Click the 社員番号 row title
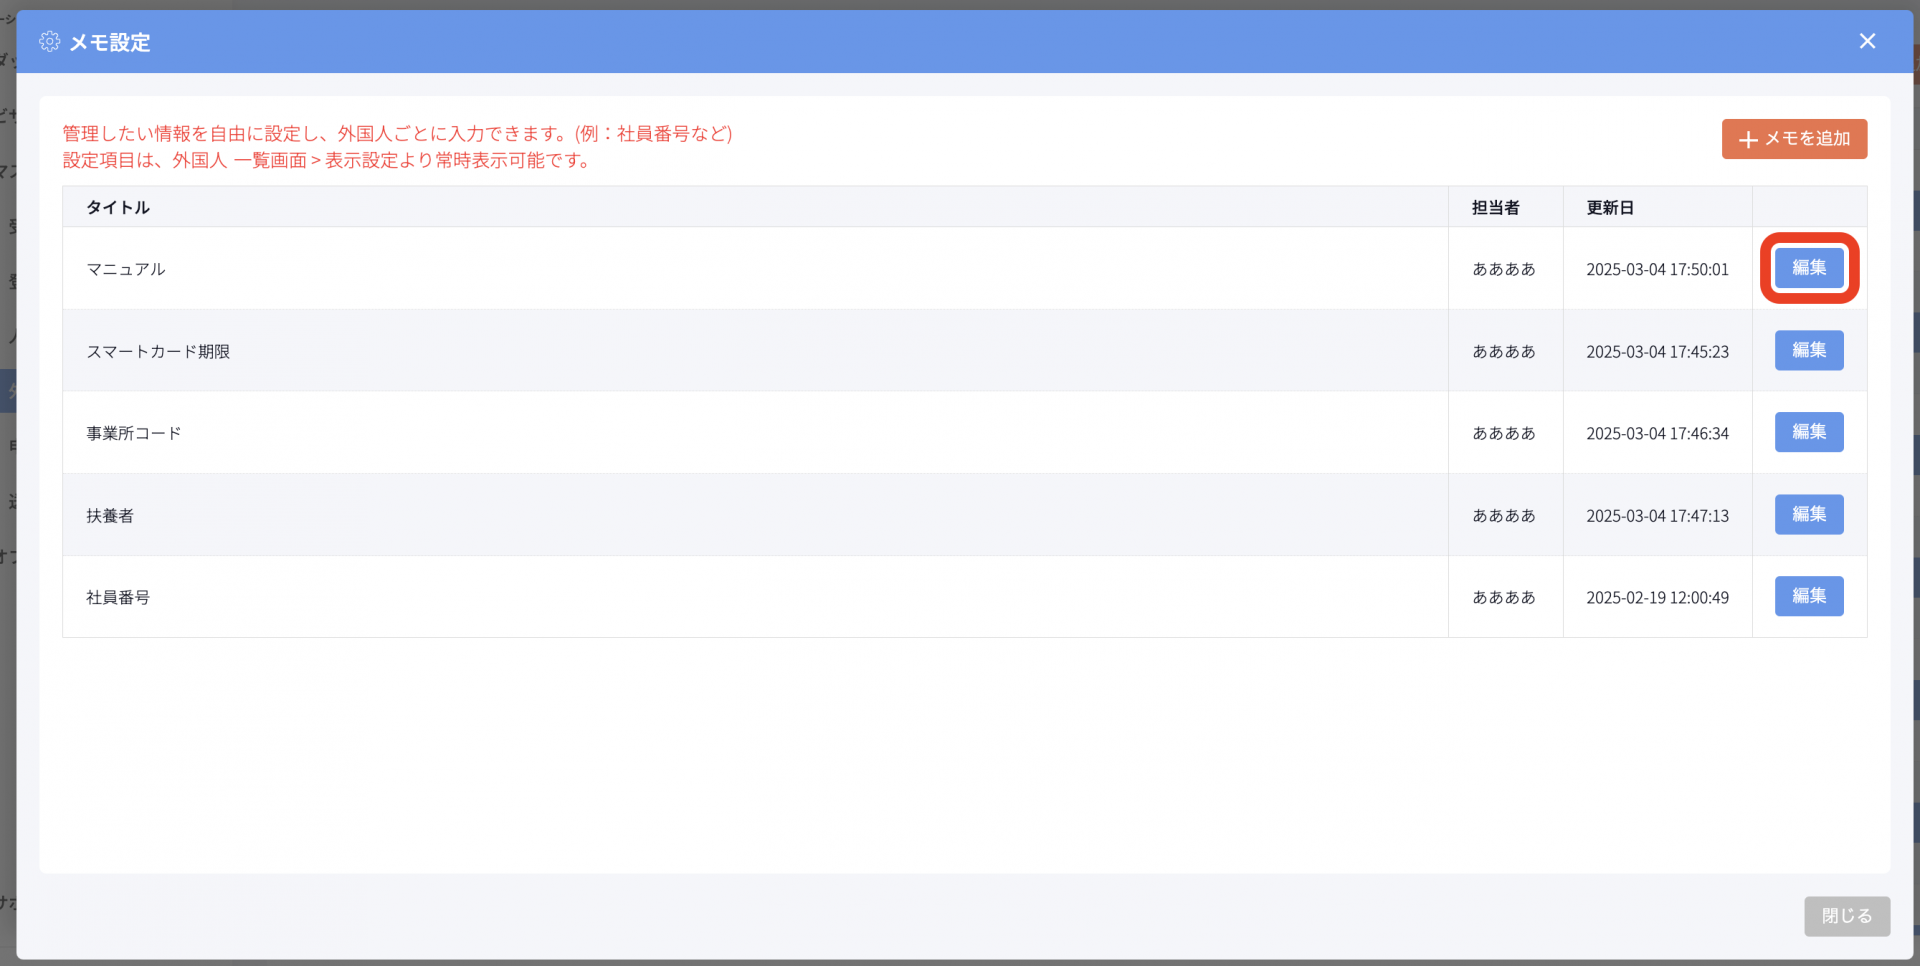Screen dimensions: 1920x966 point(118,598)
